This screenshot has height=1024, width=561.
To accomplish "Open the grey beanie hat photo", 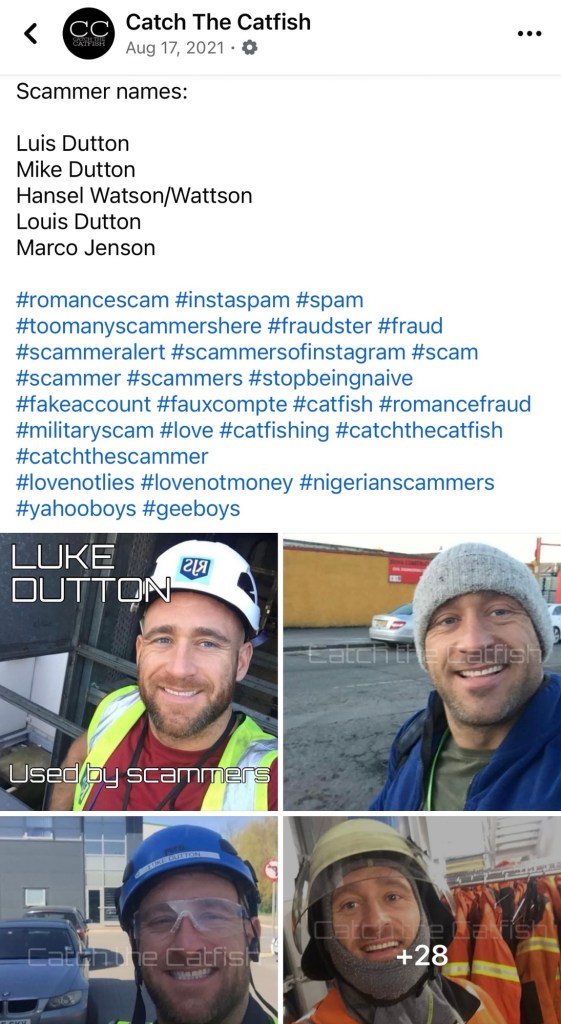I will pos(422,671).
